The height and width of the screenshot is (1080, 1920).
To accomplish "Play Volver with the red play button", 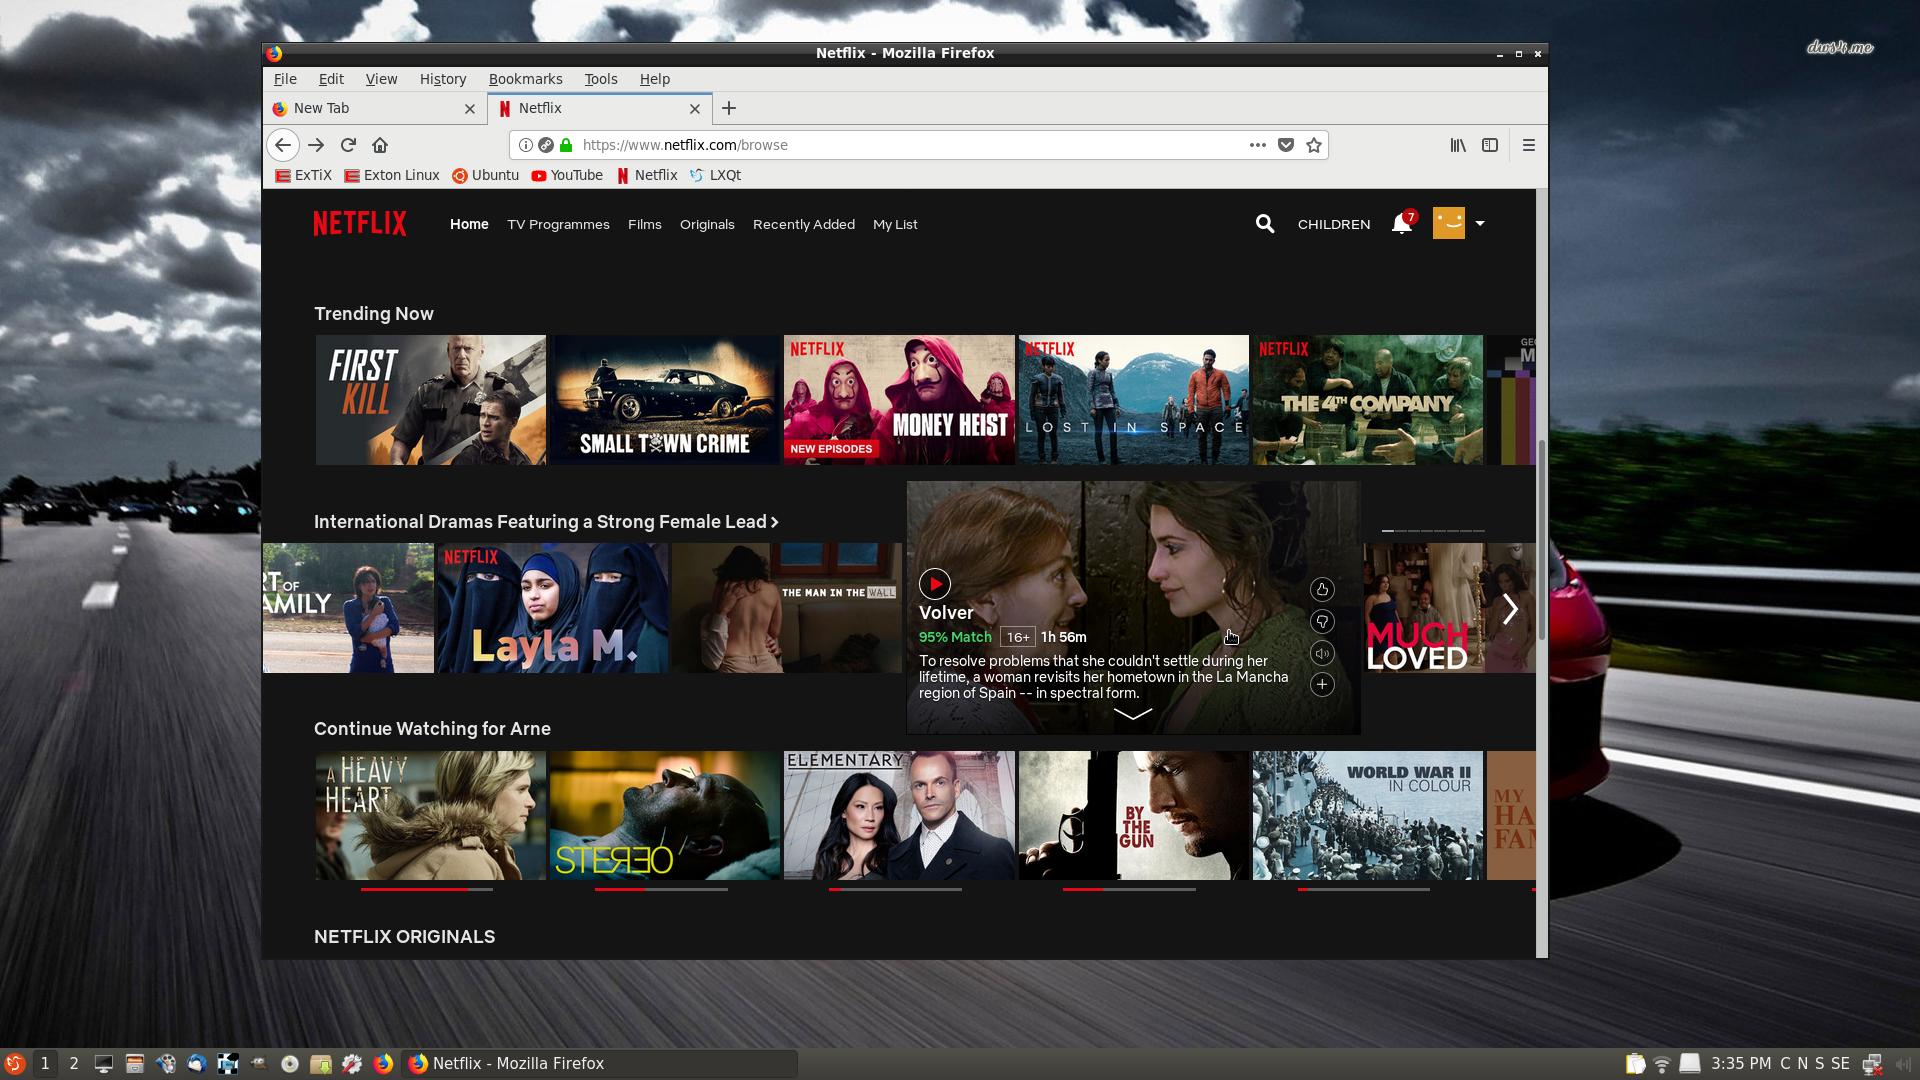I will click(x=935, y=583).
